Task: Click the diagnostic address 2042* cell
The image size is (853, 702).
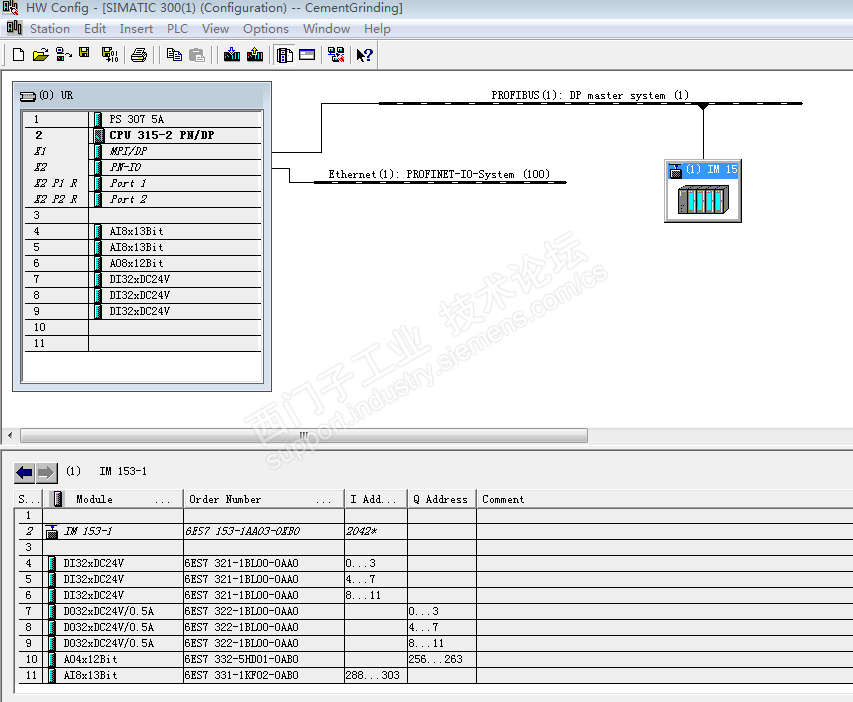Action: click(376, 531)
